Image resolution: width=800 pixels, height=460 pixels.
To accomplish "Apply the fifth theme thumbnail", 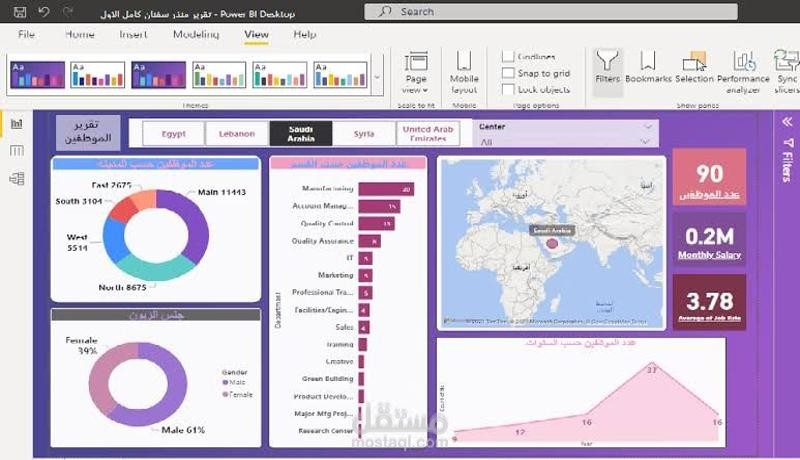I will (280, 74).
